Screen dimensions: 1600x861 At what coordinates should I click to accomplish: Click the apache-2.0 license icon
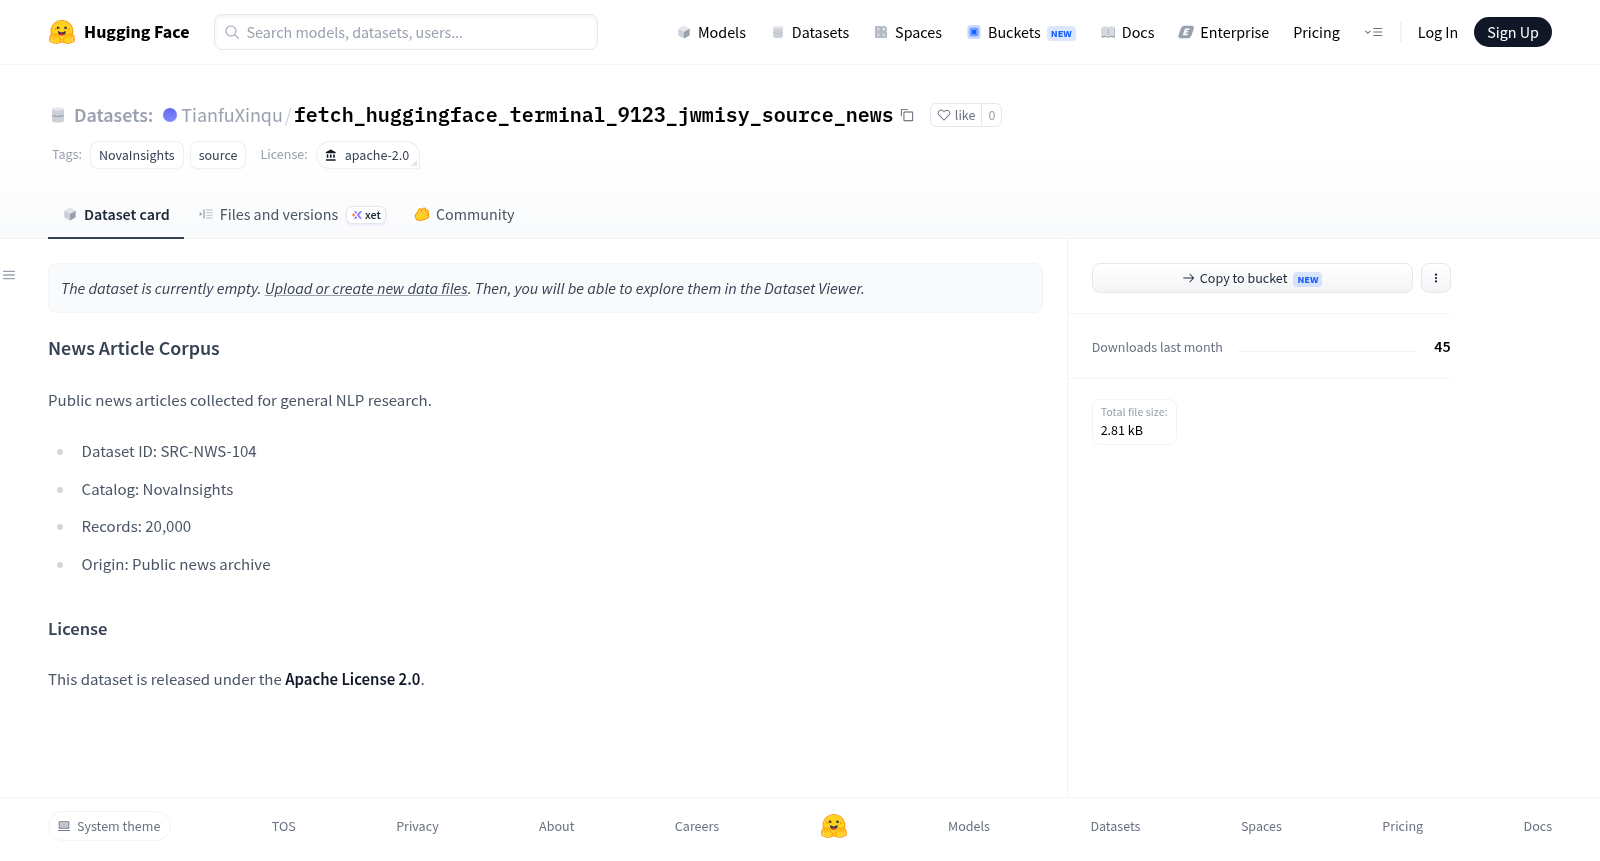click(331, 155)
